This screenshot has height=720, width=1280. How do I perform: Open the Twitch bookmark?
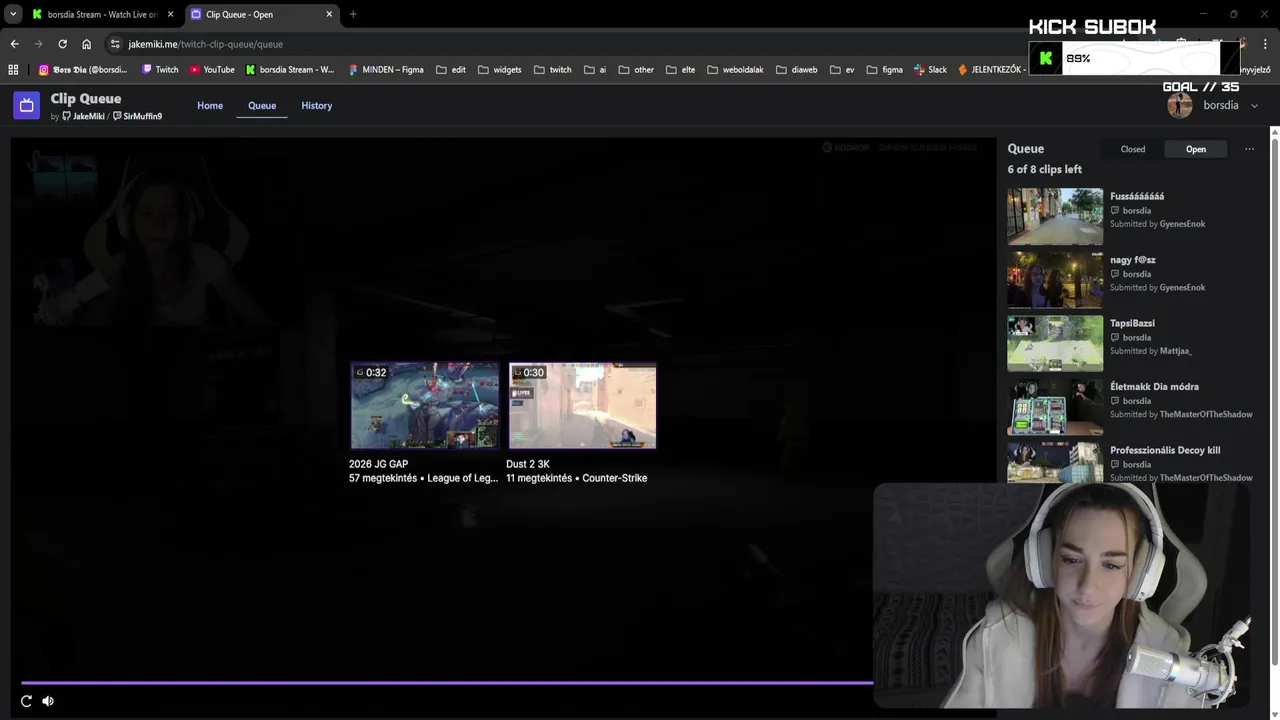coord(160,70)
